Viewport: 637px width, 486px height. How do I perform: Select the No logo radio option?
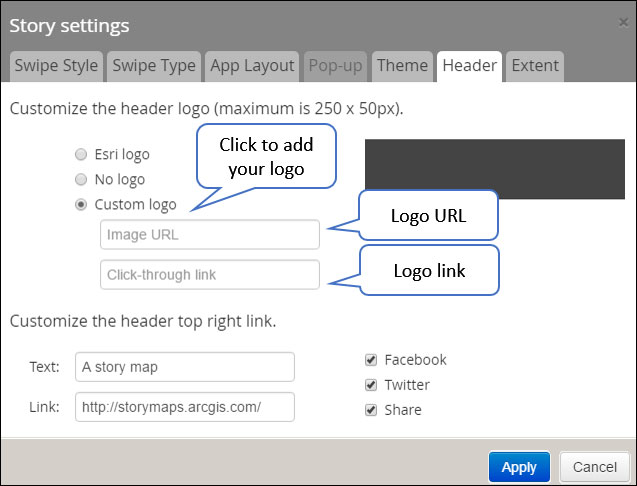(81, 180)
